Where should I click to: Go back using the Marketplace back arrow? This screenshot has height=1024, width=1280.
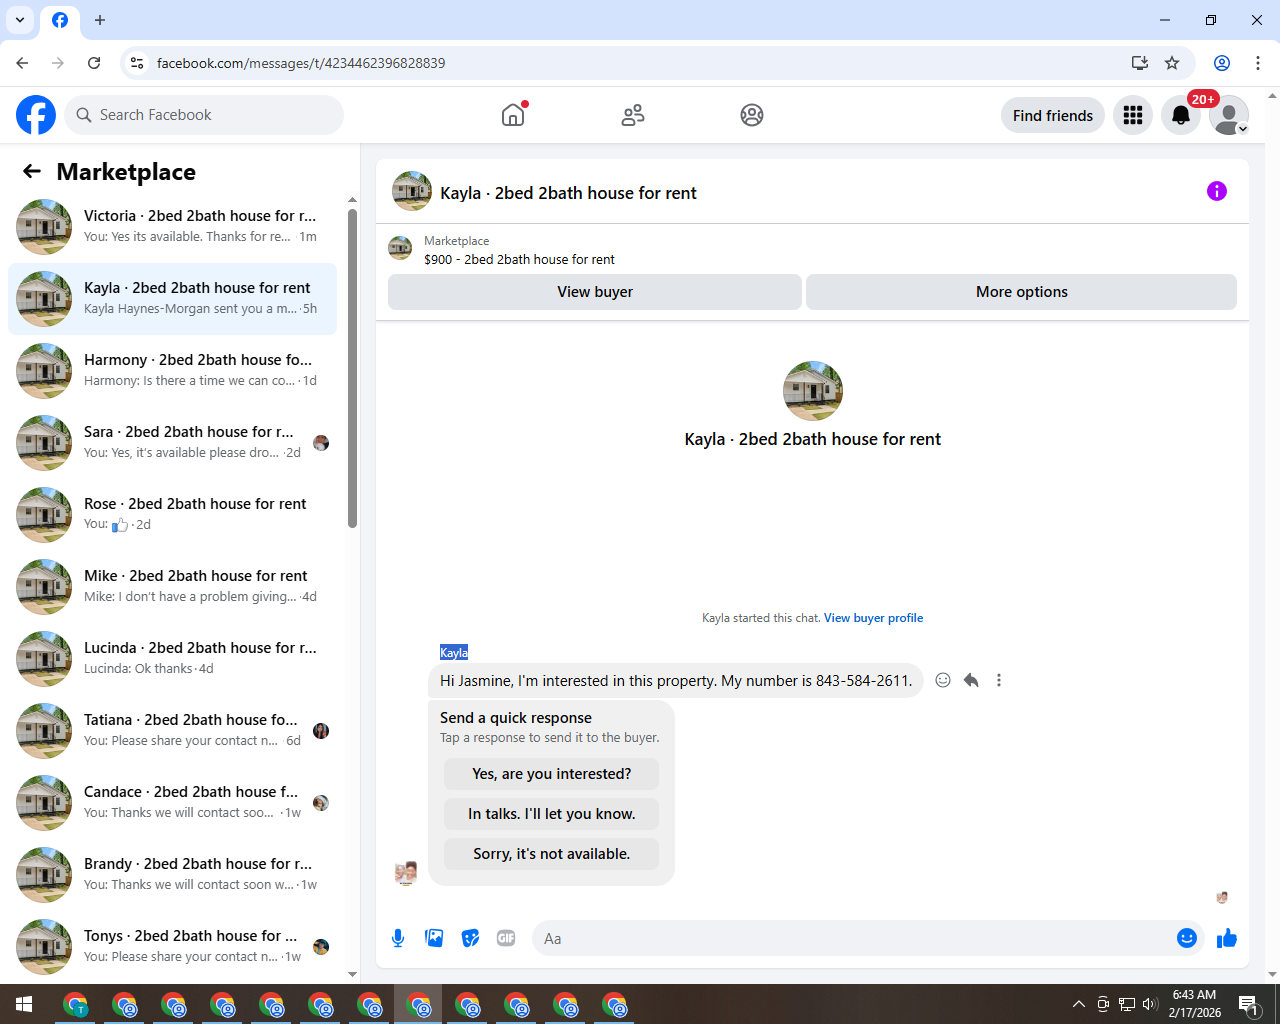tap(32, 171)
